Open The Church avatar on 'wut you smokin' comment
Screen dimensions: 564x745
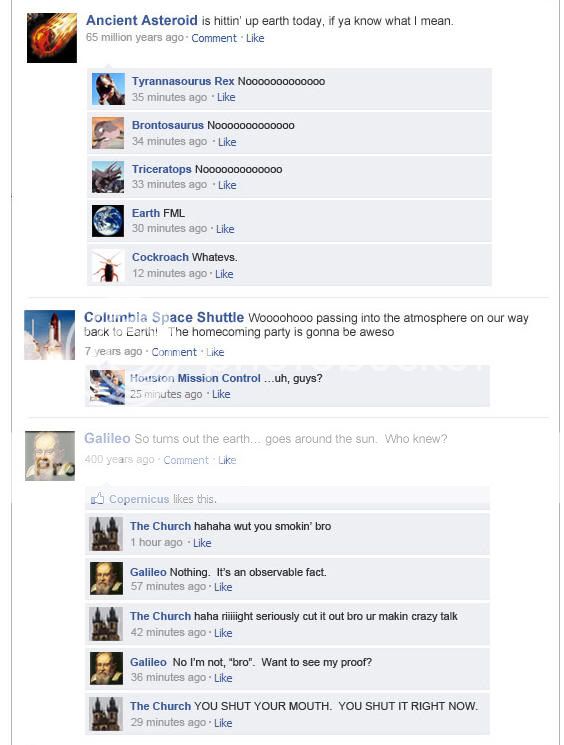[106, 534]
